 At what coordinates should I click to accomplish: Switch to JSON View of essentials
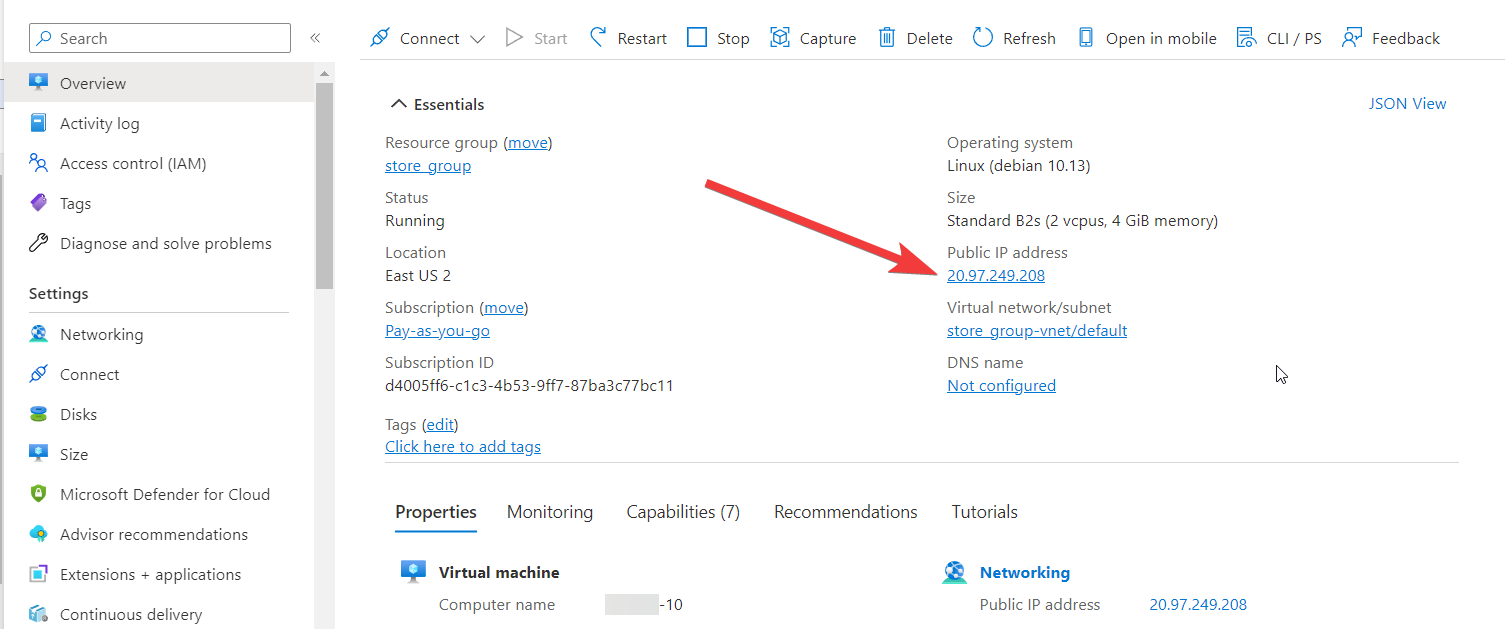tap(1407, 103)
